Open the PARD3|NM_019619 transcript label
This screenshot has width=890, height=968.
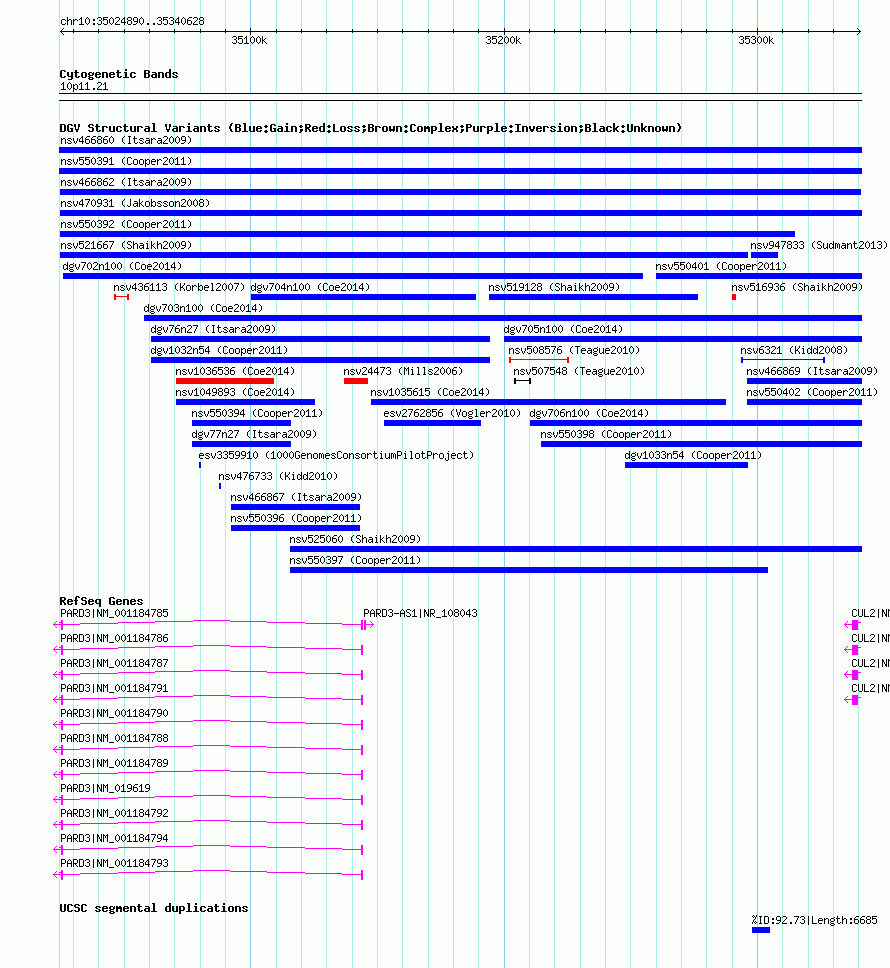pos(106,788)
